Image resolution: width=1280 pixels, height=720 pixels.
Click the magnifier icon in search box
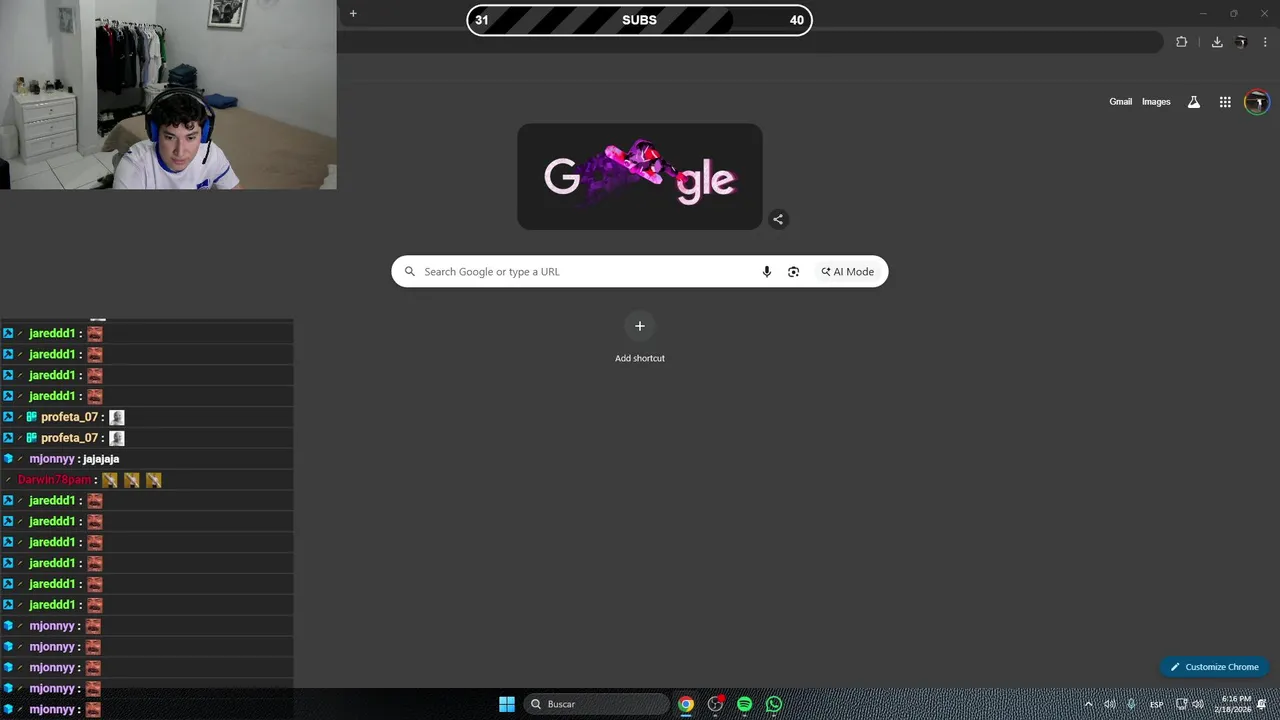[x=409, y=272]
